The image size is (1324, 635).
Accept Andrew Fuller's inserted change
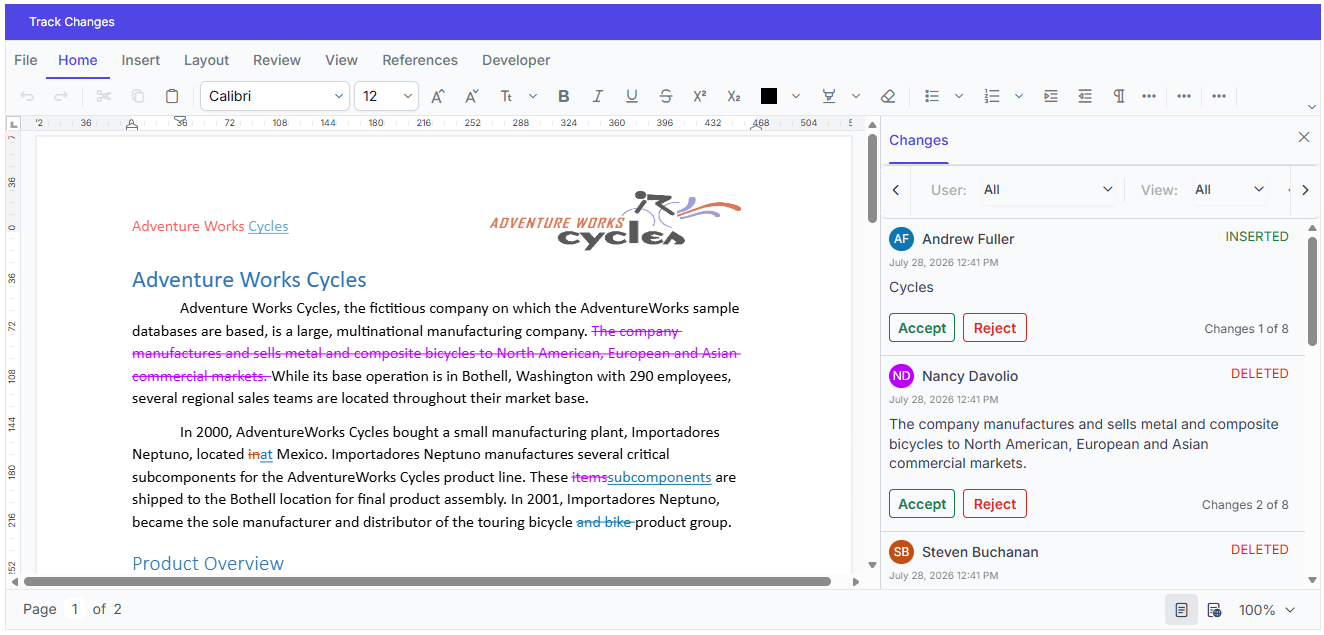(922, 328)
